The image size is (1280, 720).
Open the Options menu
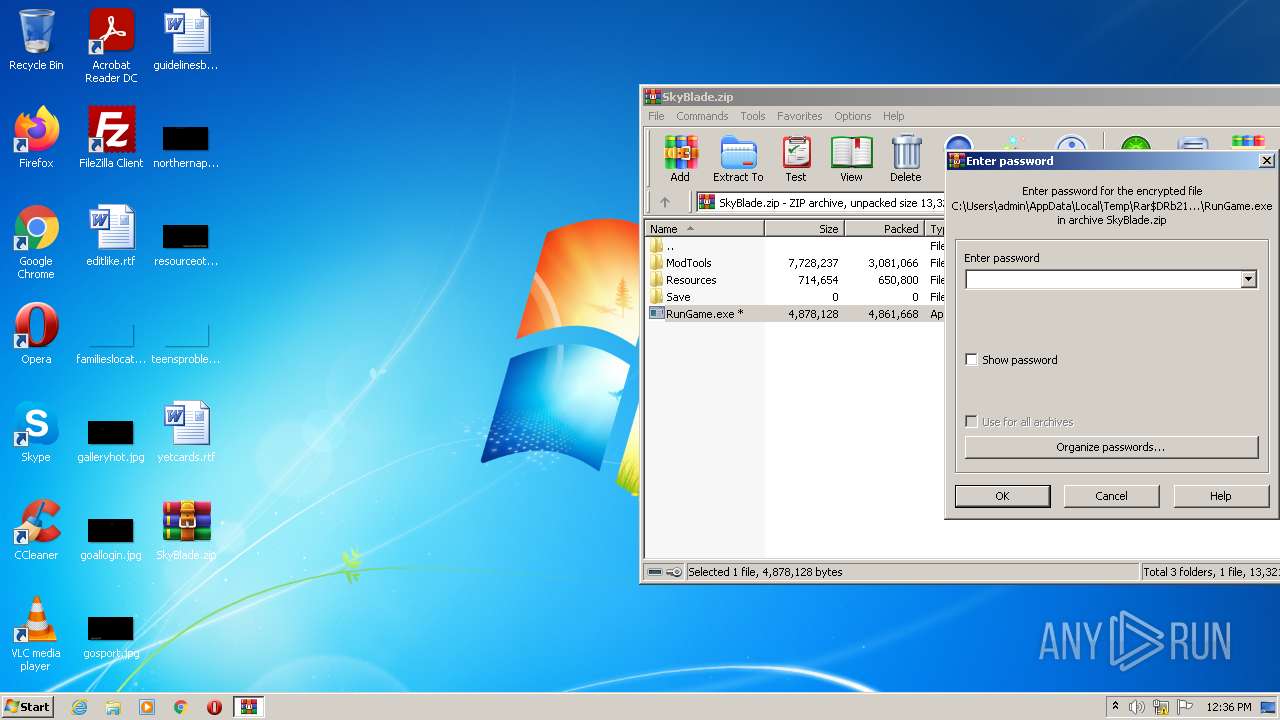[853, 116]
